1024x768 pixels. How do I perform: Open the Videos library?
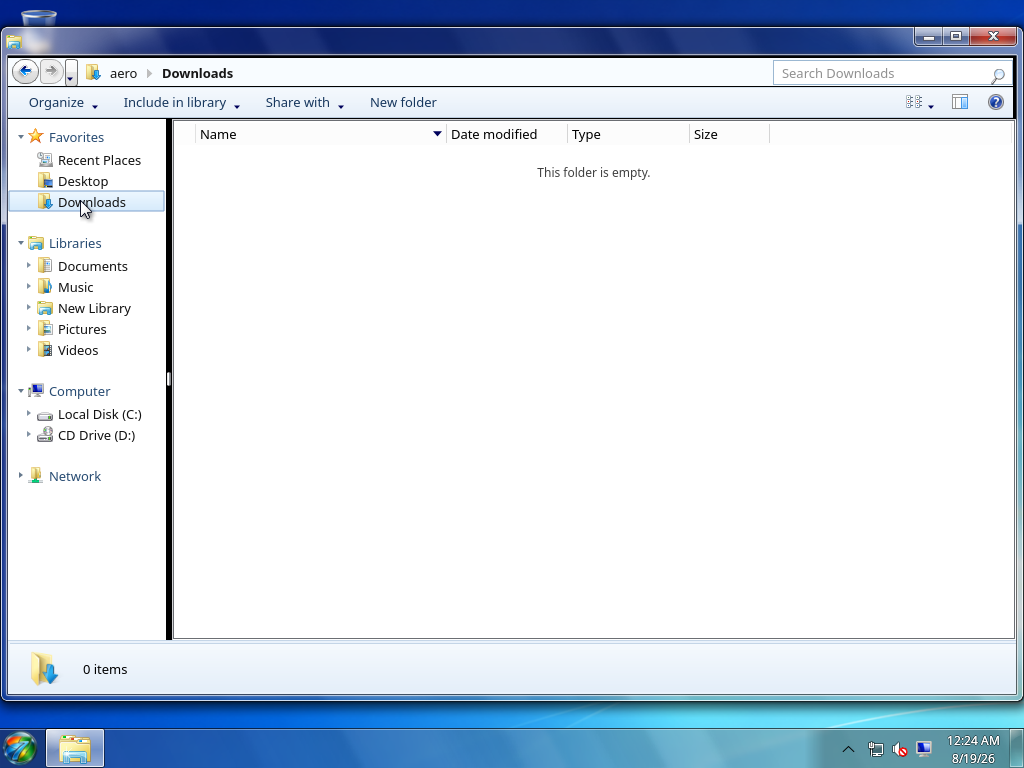pos(78,349)
